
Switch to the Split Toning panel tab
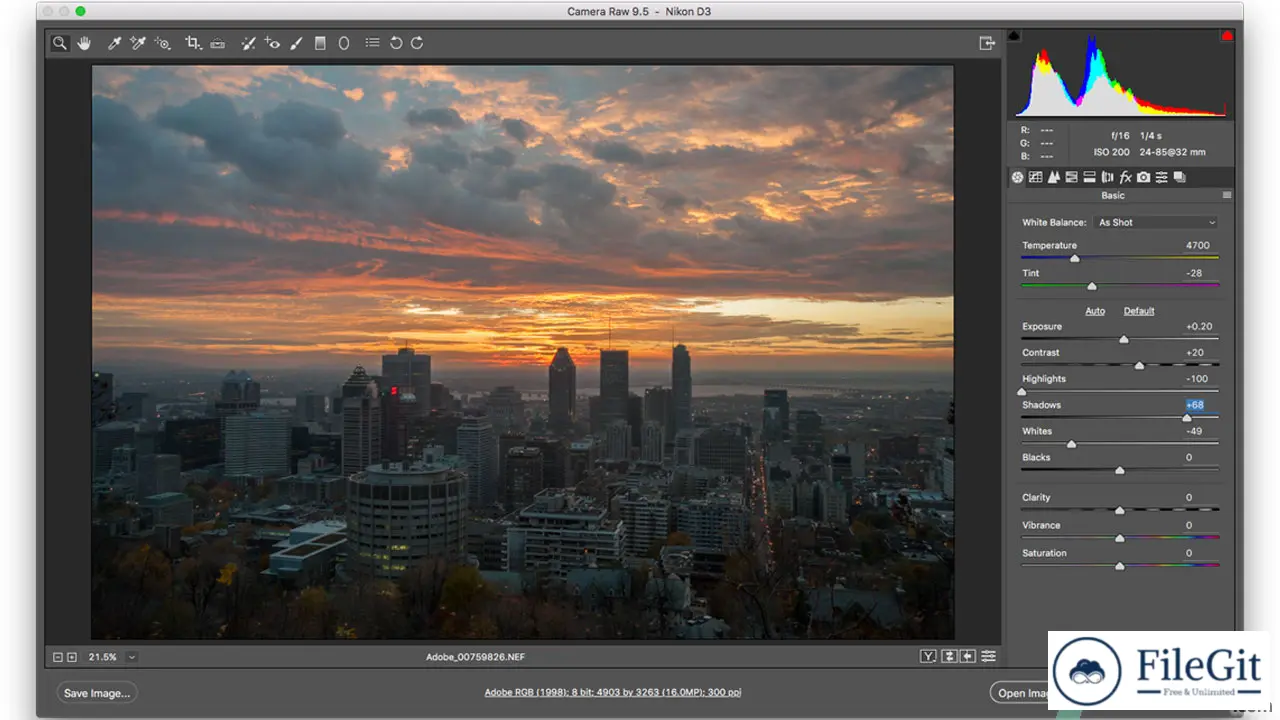[x=1089, y=177]
